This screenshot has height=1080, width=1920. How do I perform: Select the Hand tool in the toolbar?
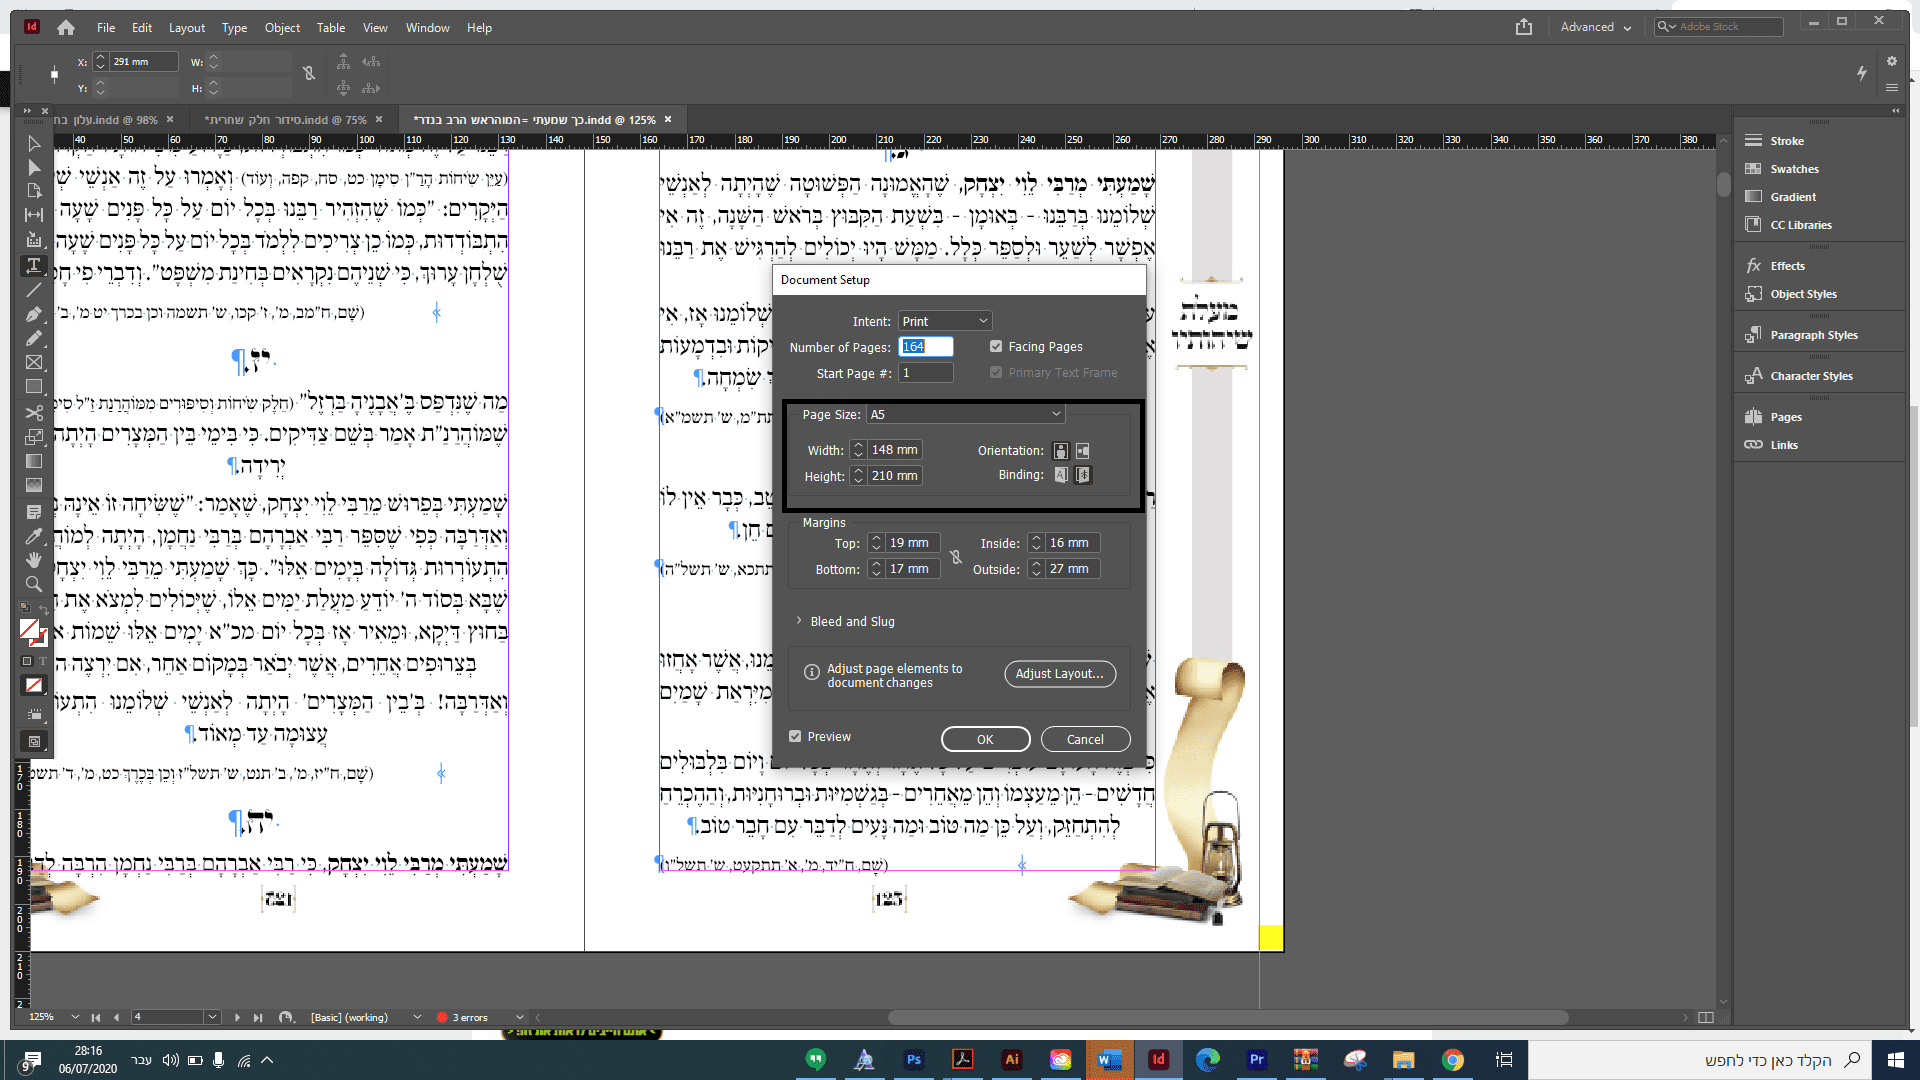coord(33,560)
